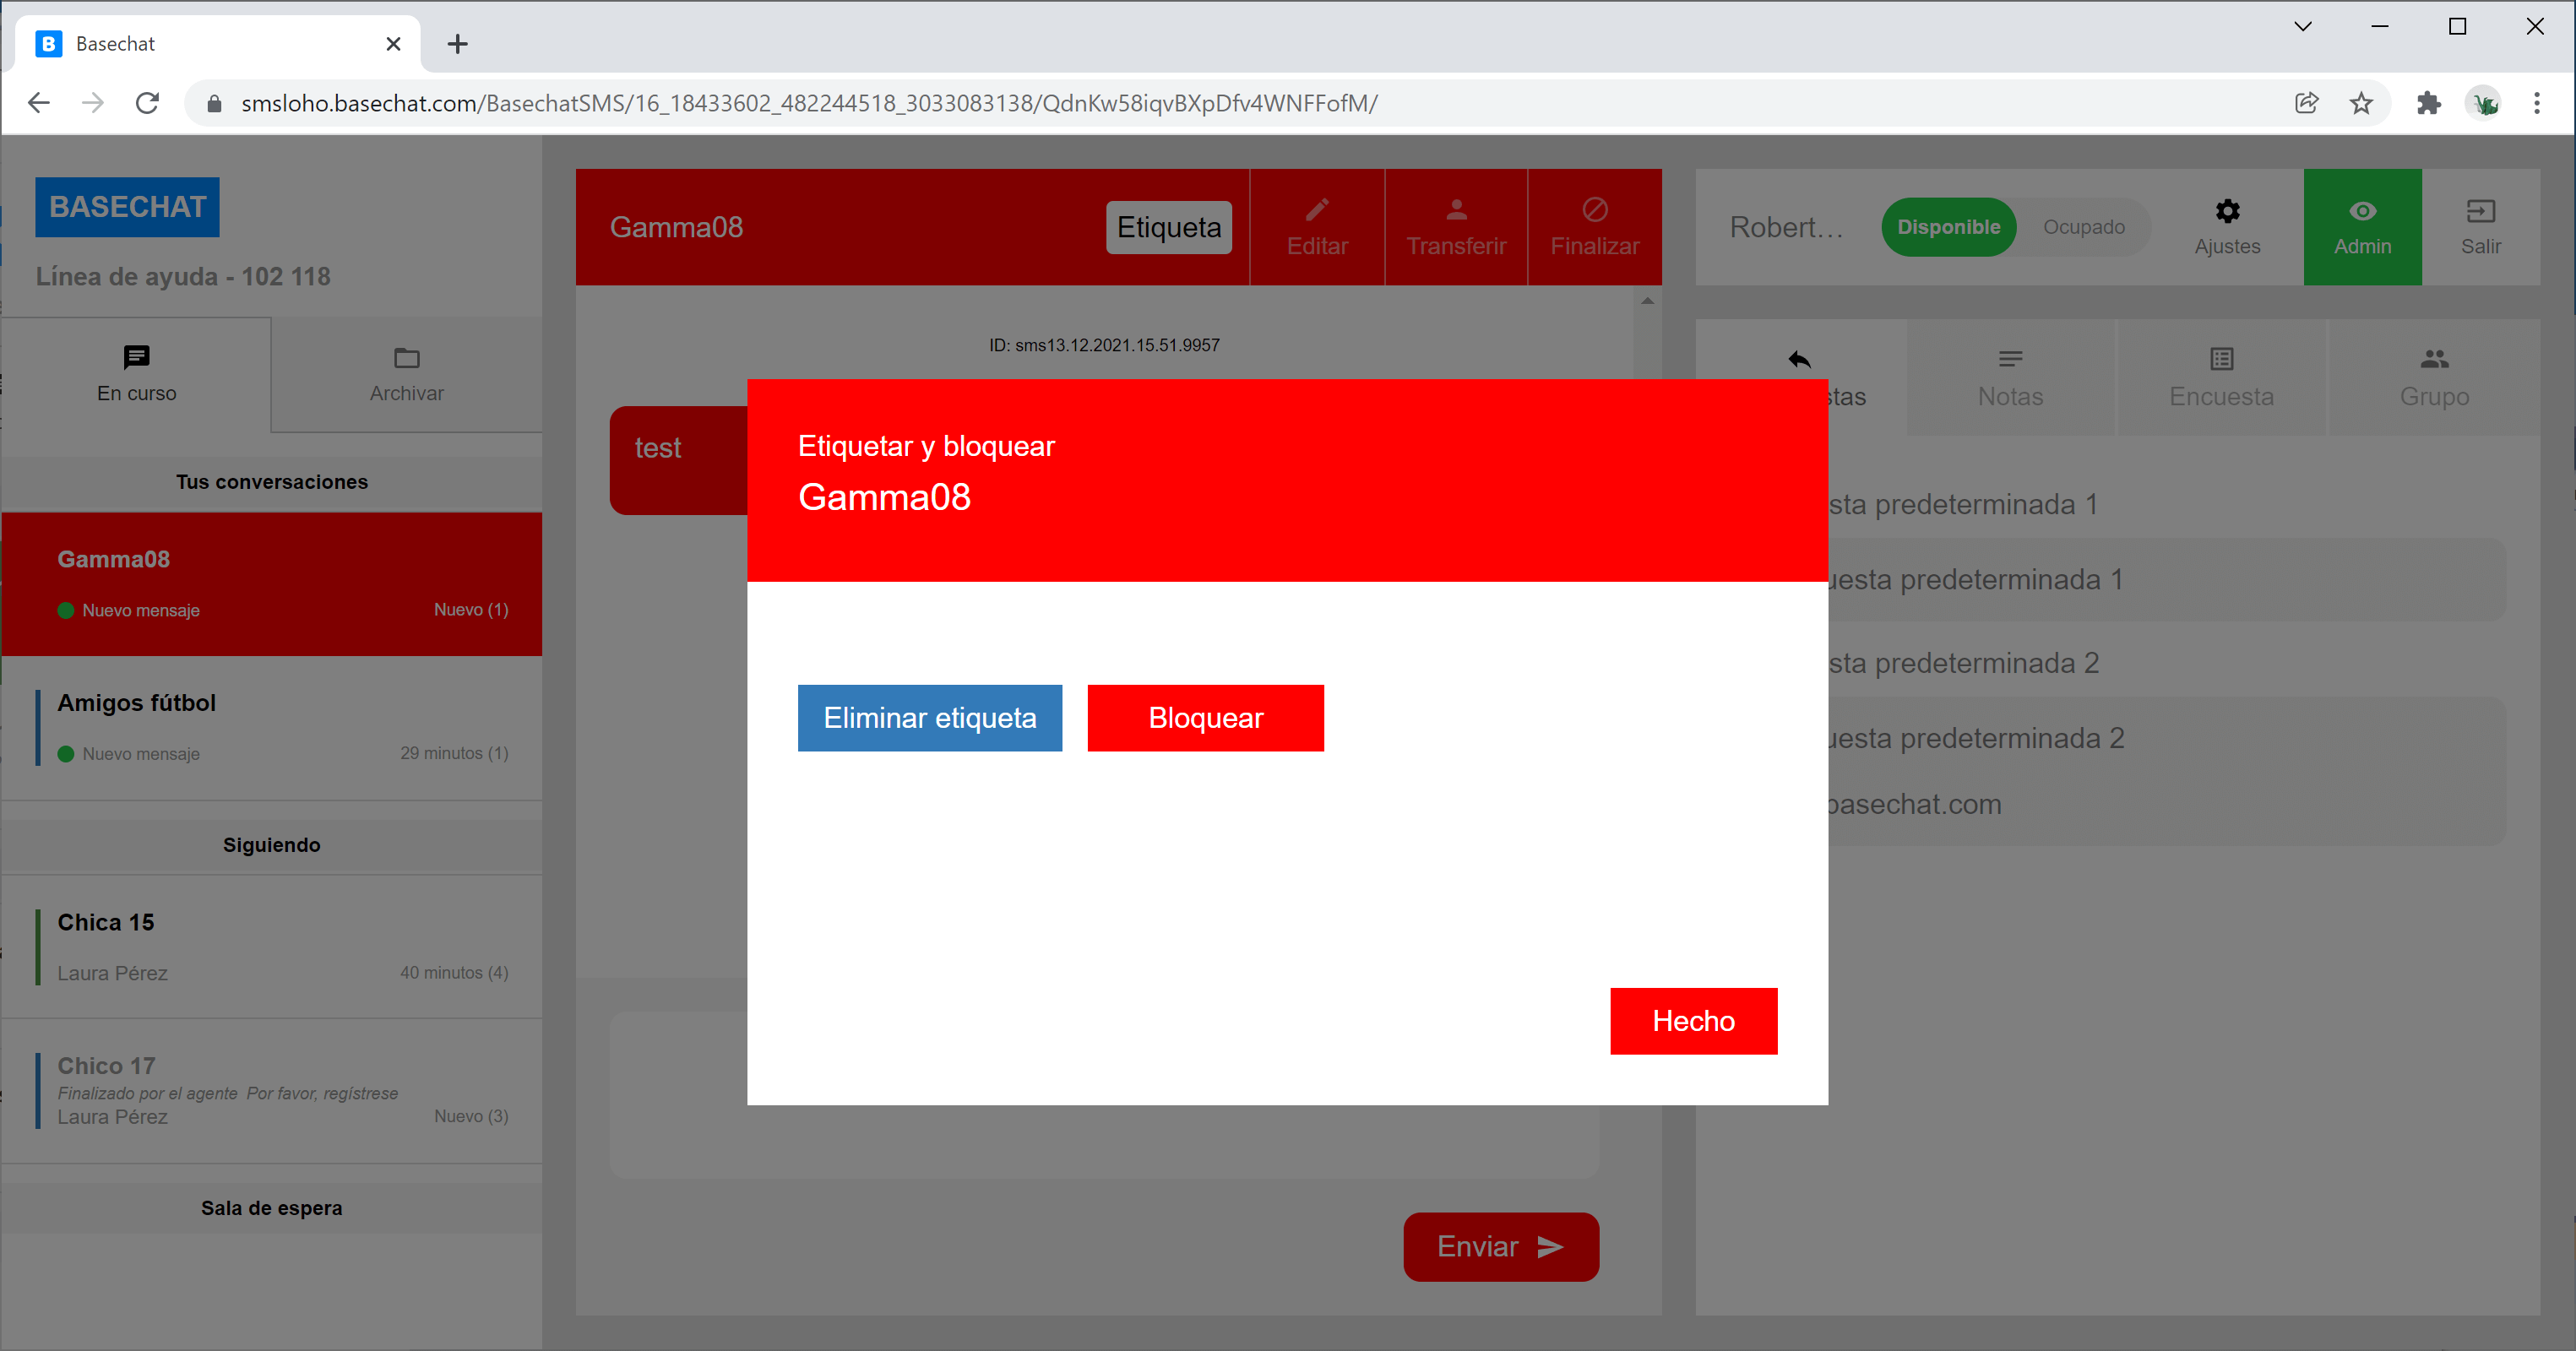Open the Encuesta survey icon tab
2576x1351 pixels.
[x=2221, y=359]
